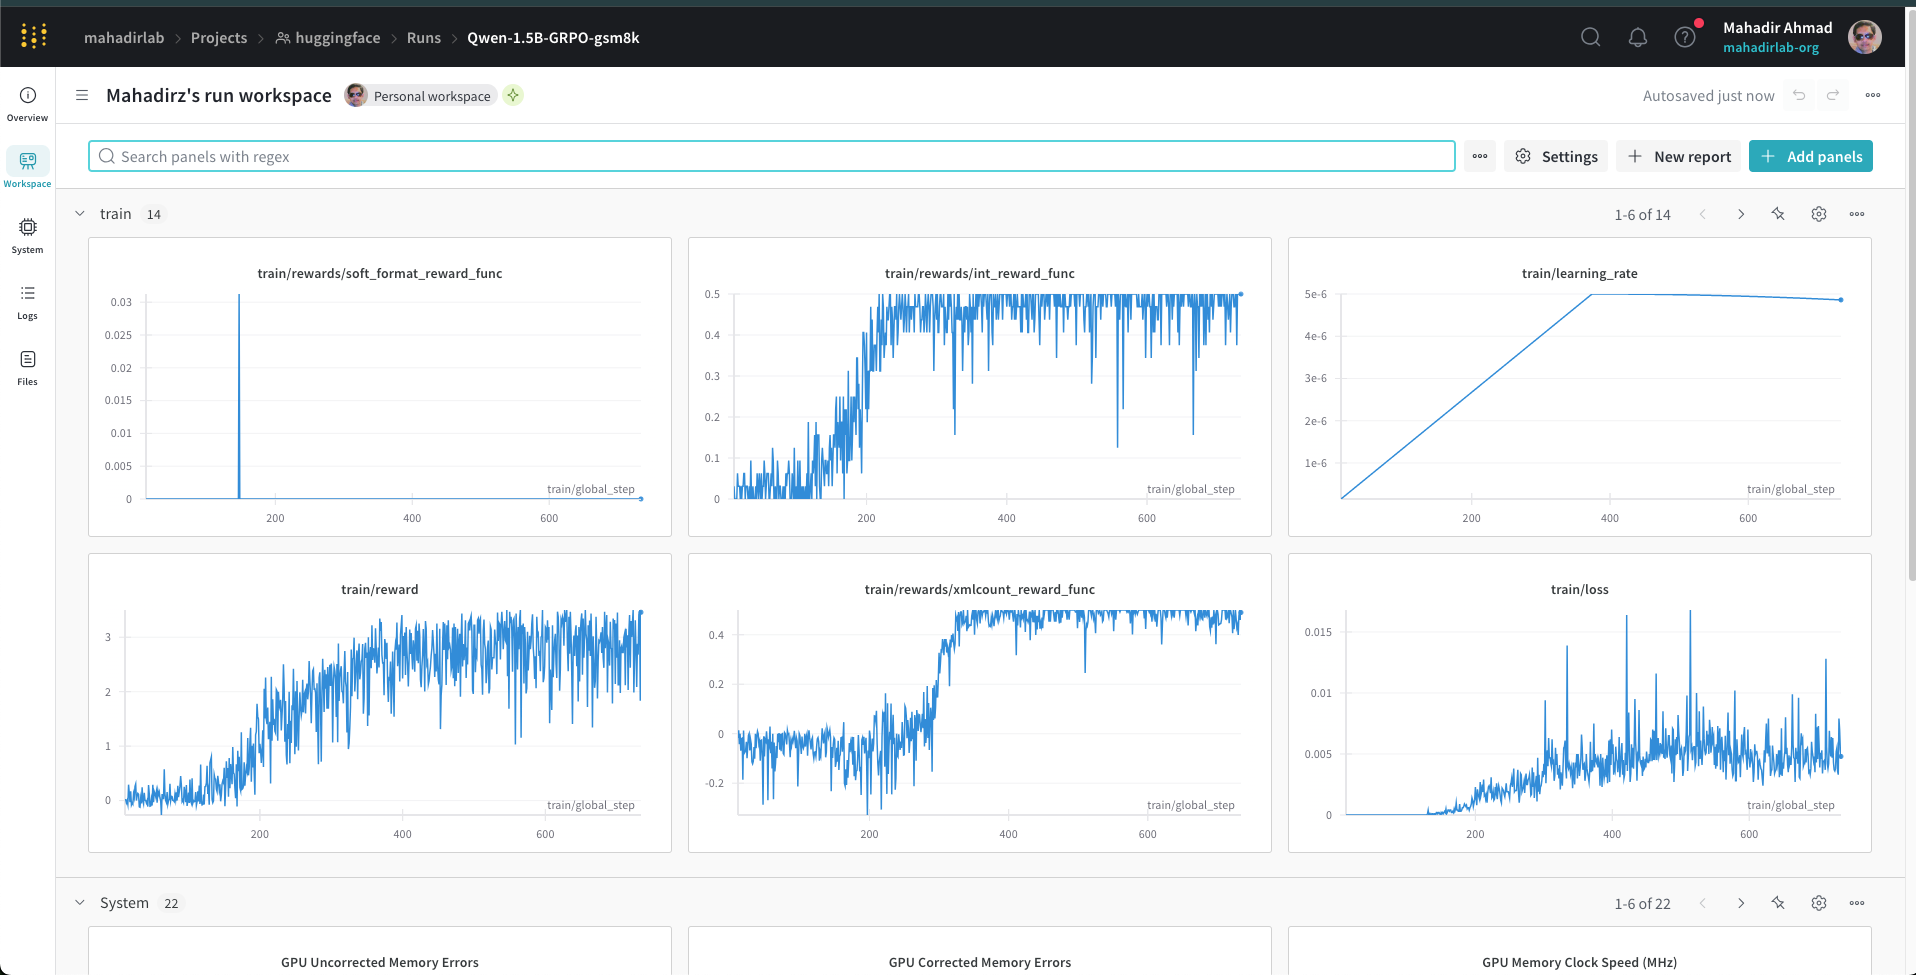This screenshot has height=975, width=1916.
Task: Open notifications bell
Action: (x=1637, y=37)
